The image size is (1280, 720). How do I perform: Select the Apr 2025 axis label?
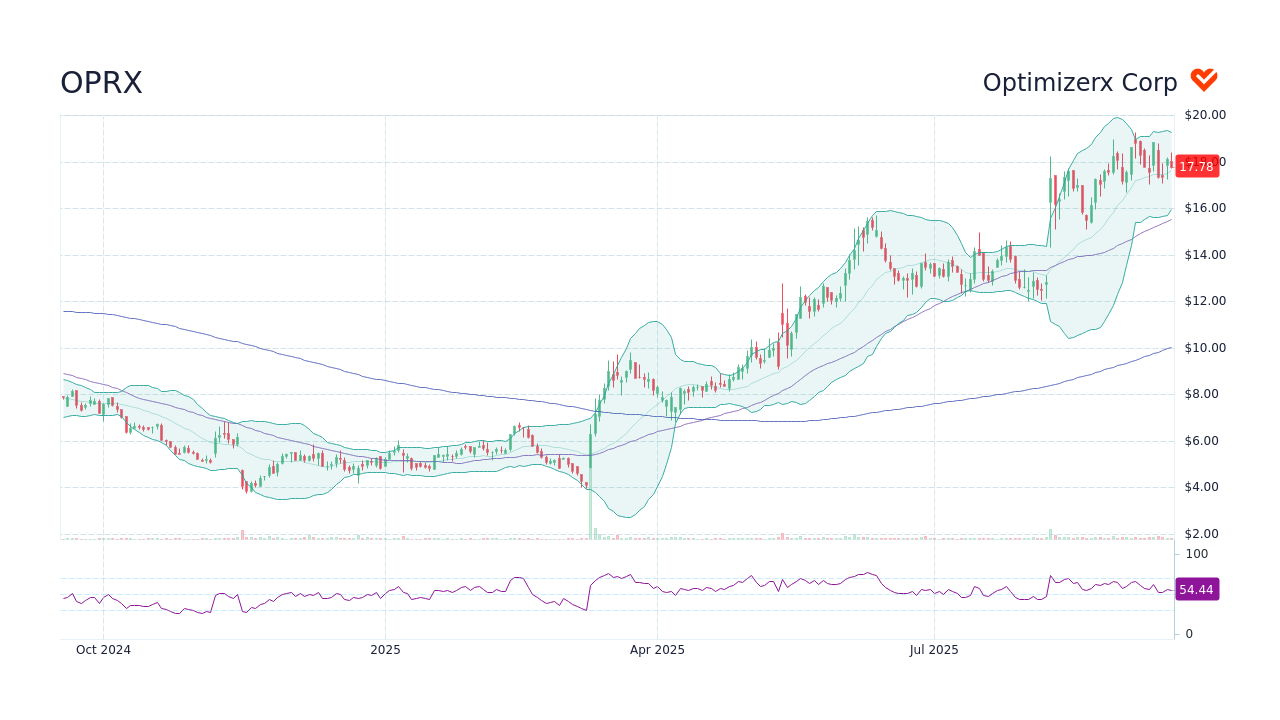click(x=659, y=649)
